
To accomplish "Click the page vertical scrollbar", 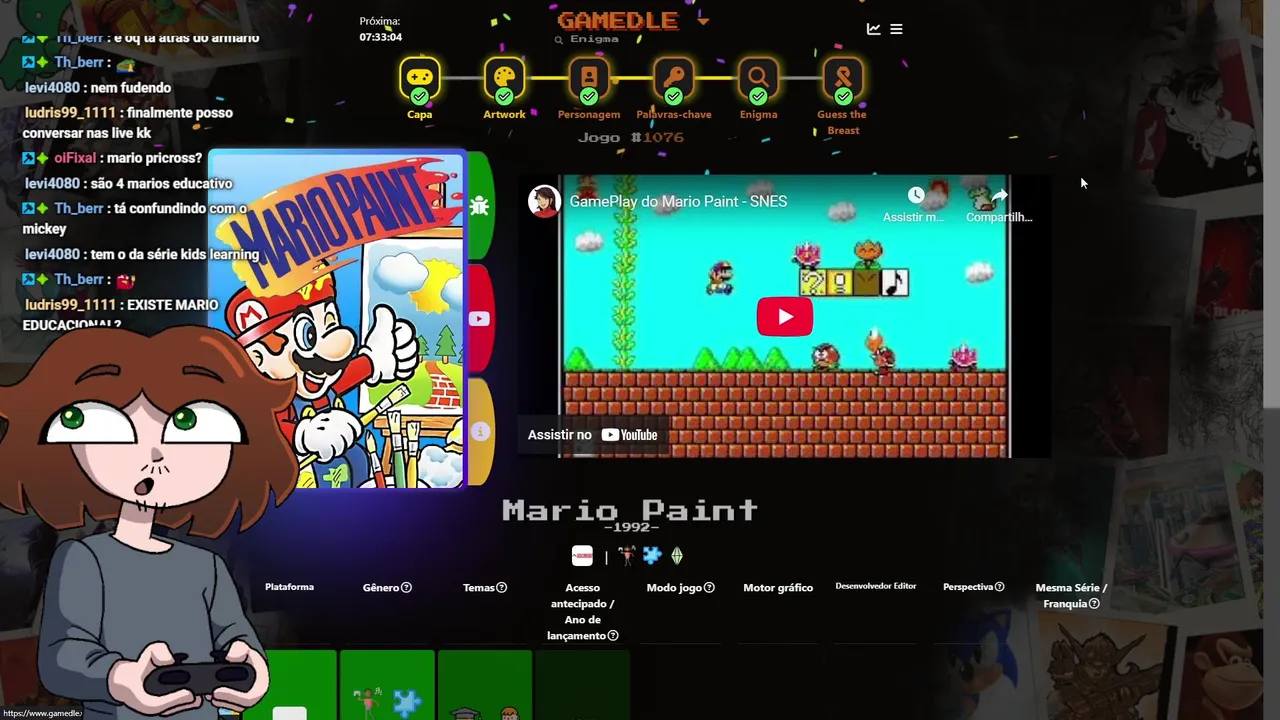I will pos(1272,204).
